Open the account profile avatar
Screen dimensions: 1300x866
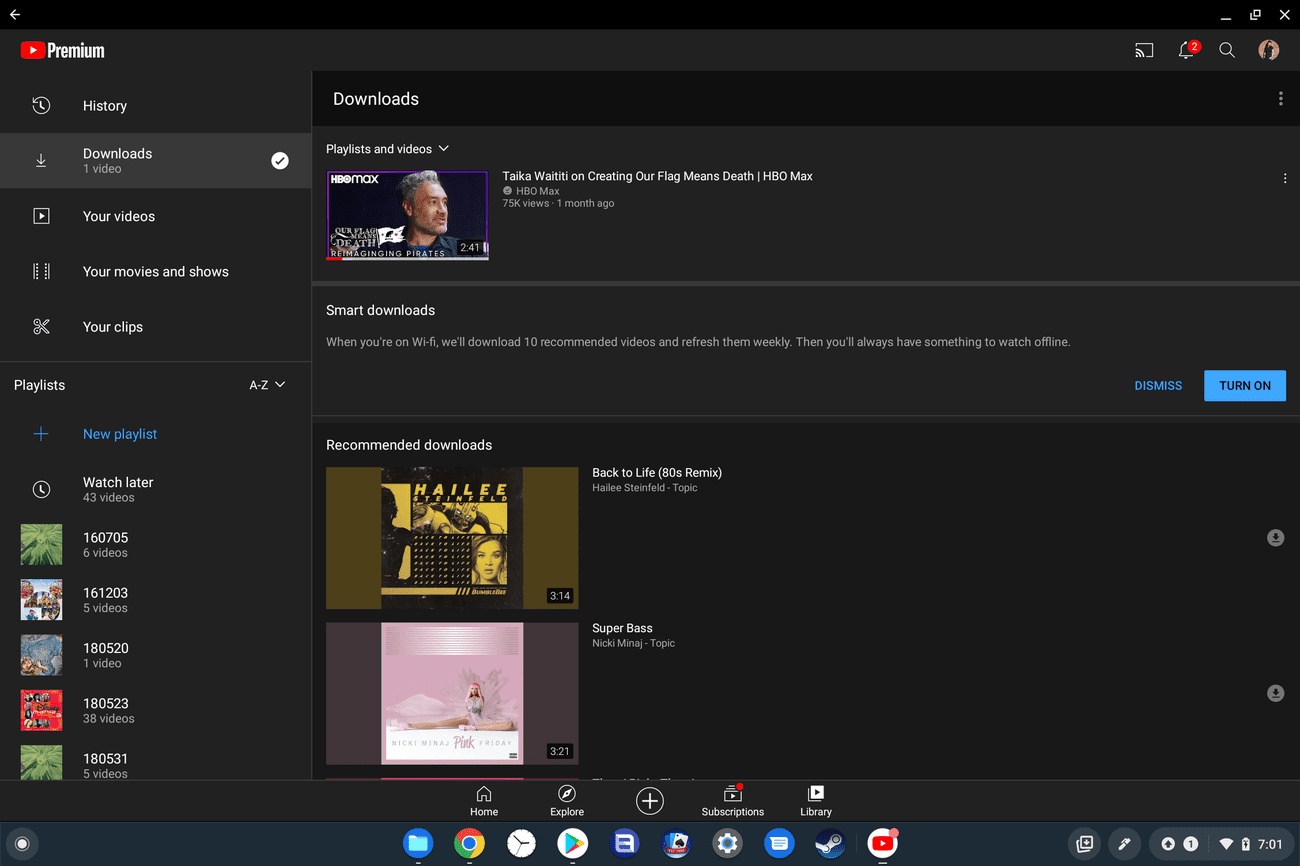pyautogui.click(x=1269, y=50)
